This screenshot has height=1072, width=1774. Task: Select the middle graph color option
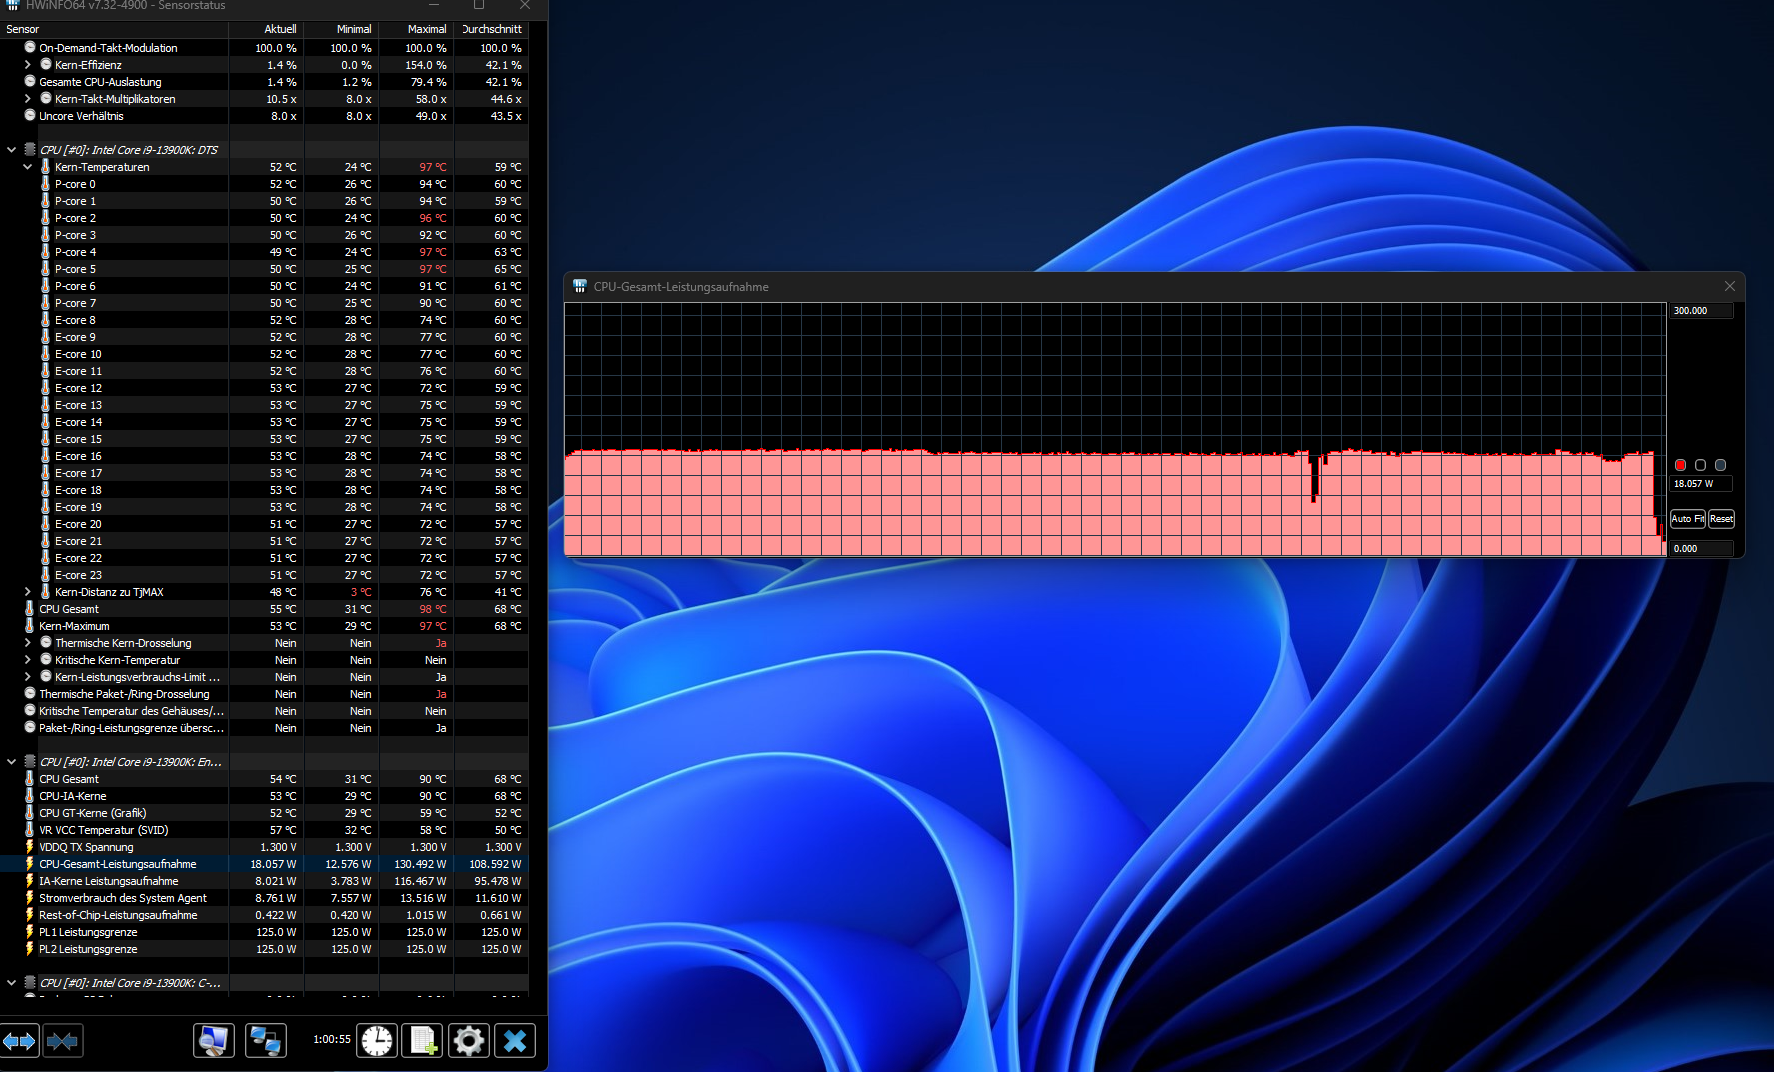pos(1700,465)
